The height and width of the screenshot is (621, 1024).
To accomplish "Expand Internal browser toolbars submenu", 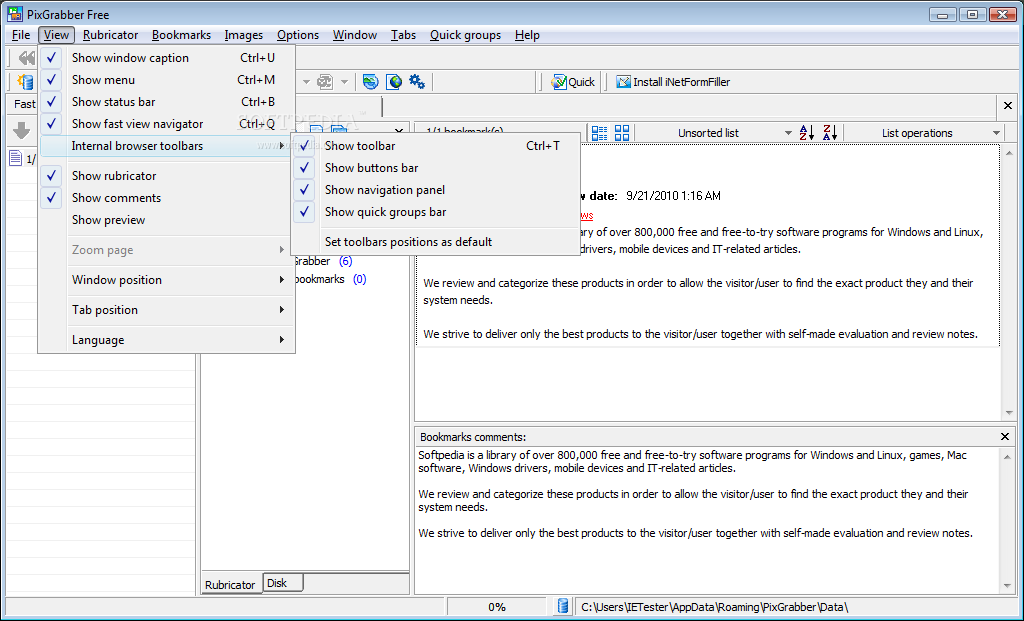I will (x=167, y=146).
